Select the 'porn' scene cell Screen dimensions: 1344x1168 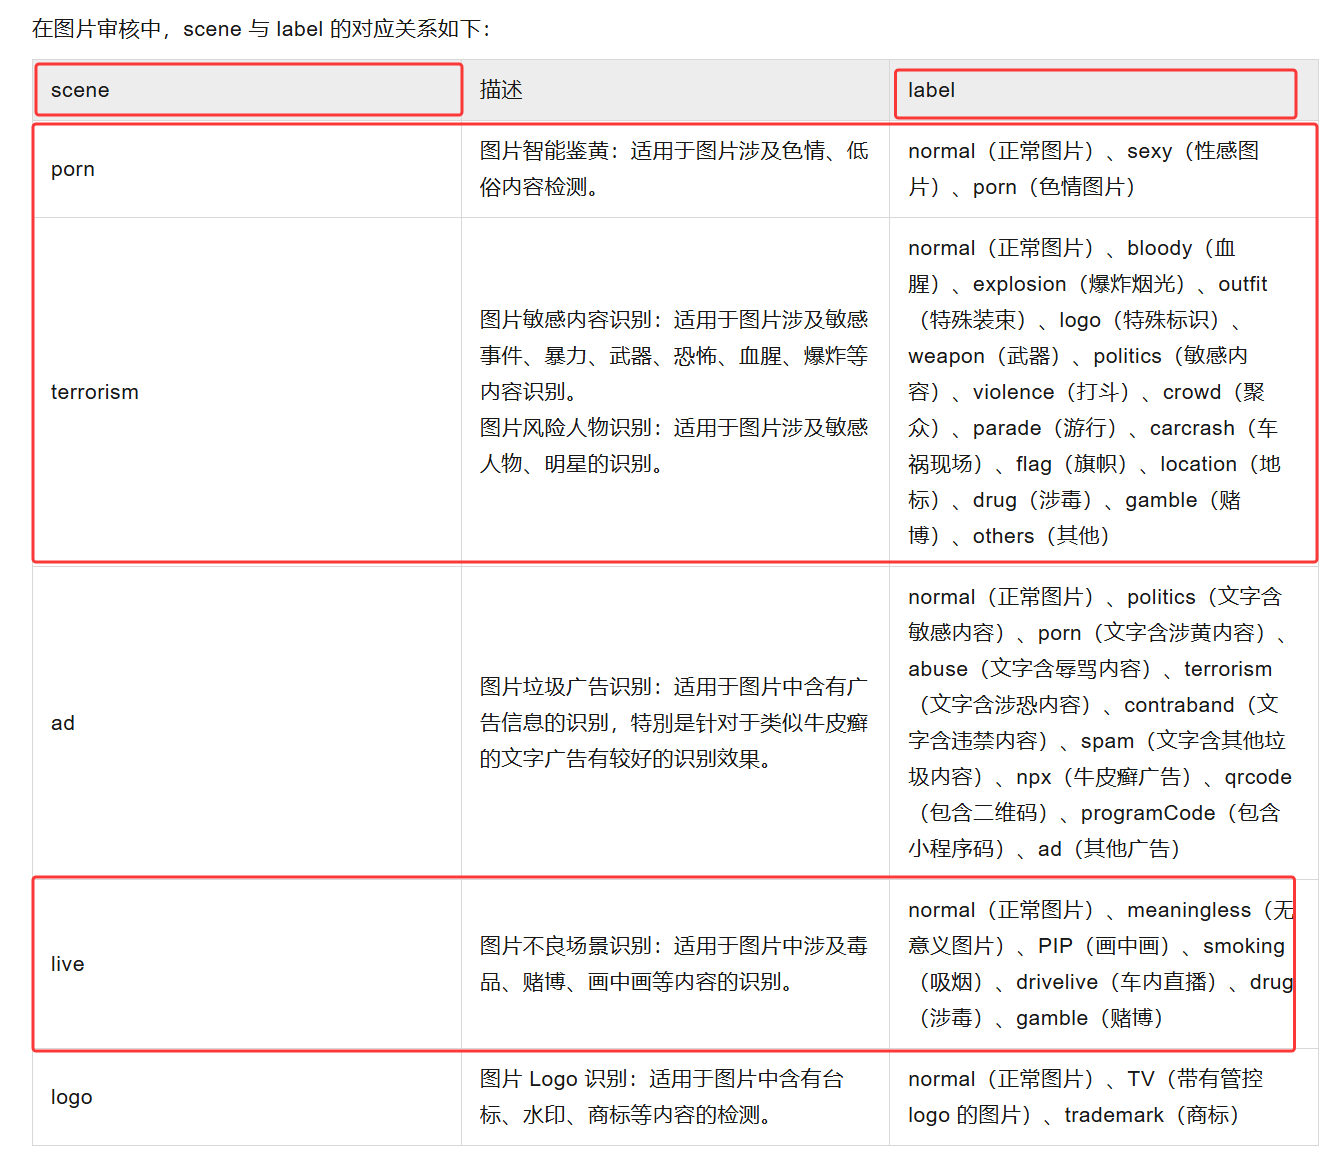[x=247, y=169]
